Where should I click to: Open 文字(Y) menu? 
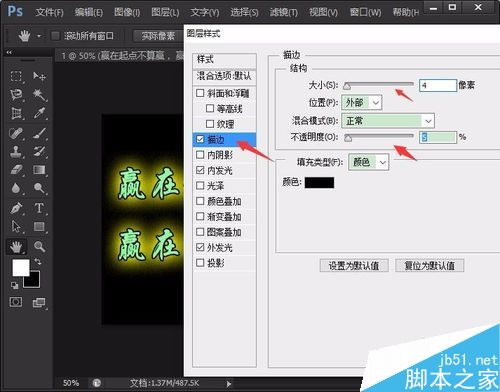[x=205, y=12]
